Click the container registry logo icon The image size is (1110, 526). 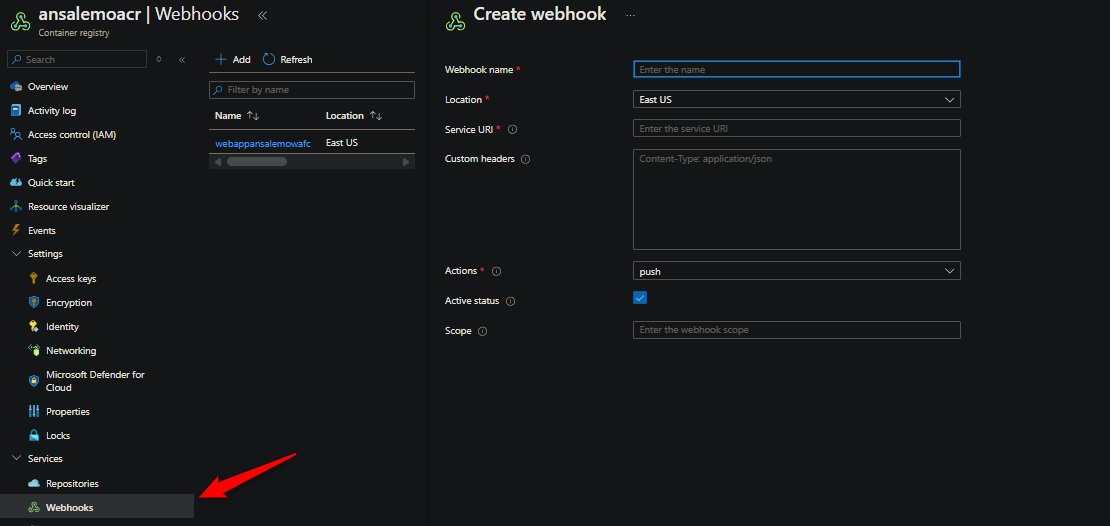pyautogui.click(x=20, y=22)
